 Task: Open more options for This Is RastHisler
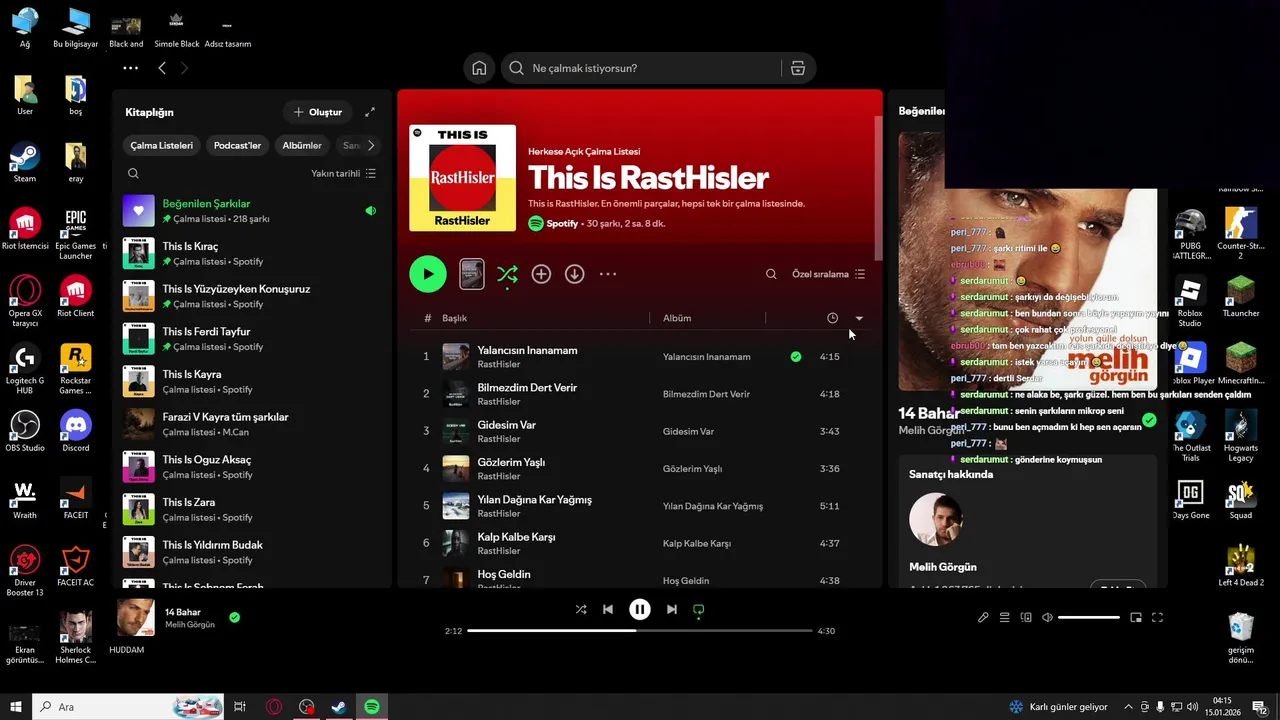(x=608, y=274)
